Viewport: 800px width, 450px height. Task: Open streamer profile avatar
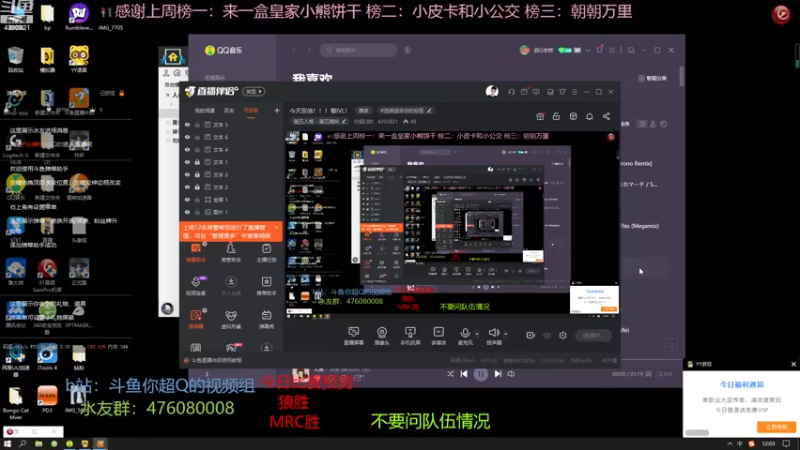(x=492, y=91)
